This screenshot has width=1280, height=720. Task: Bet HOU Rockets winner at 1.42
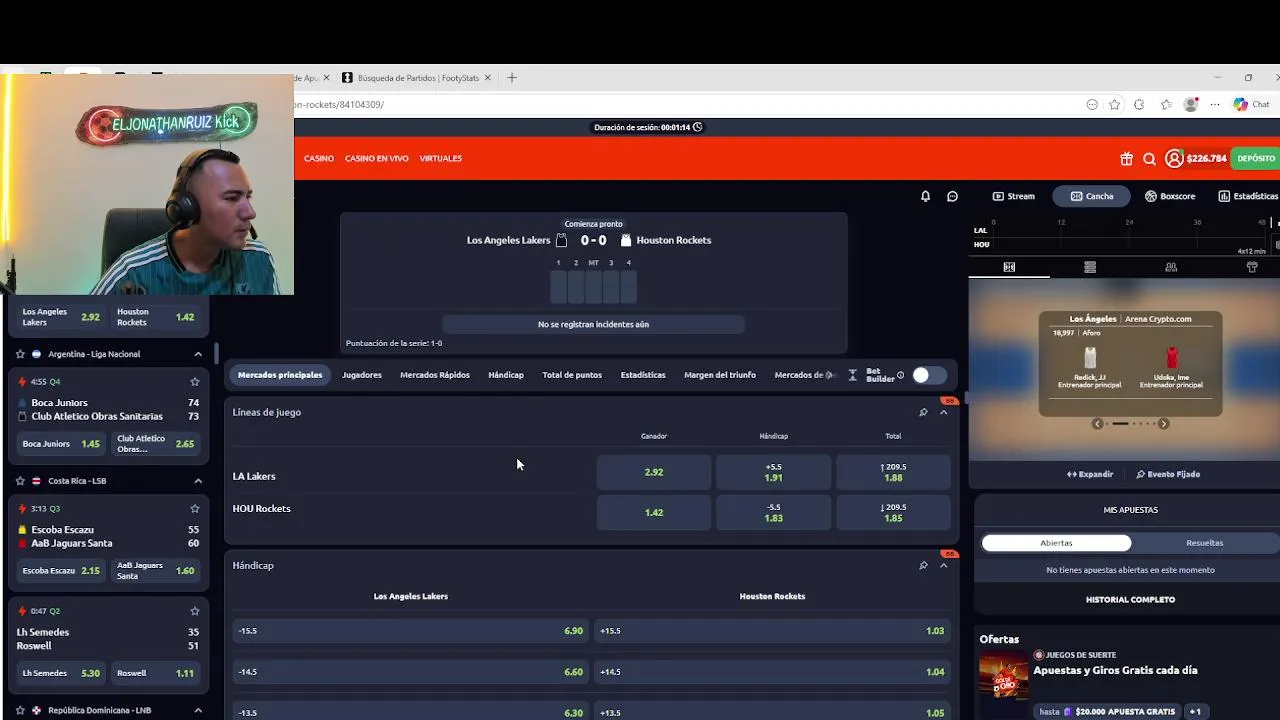654,512
